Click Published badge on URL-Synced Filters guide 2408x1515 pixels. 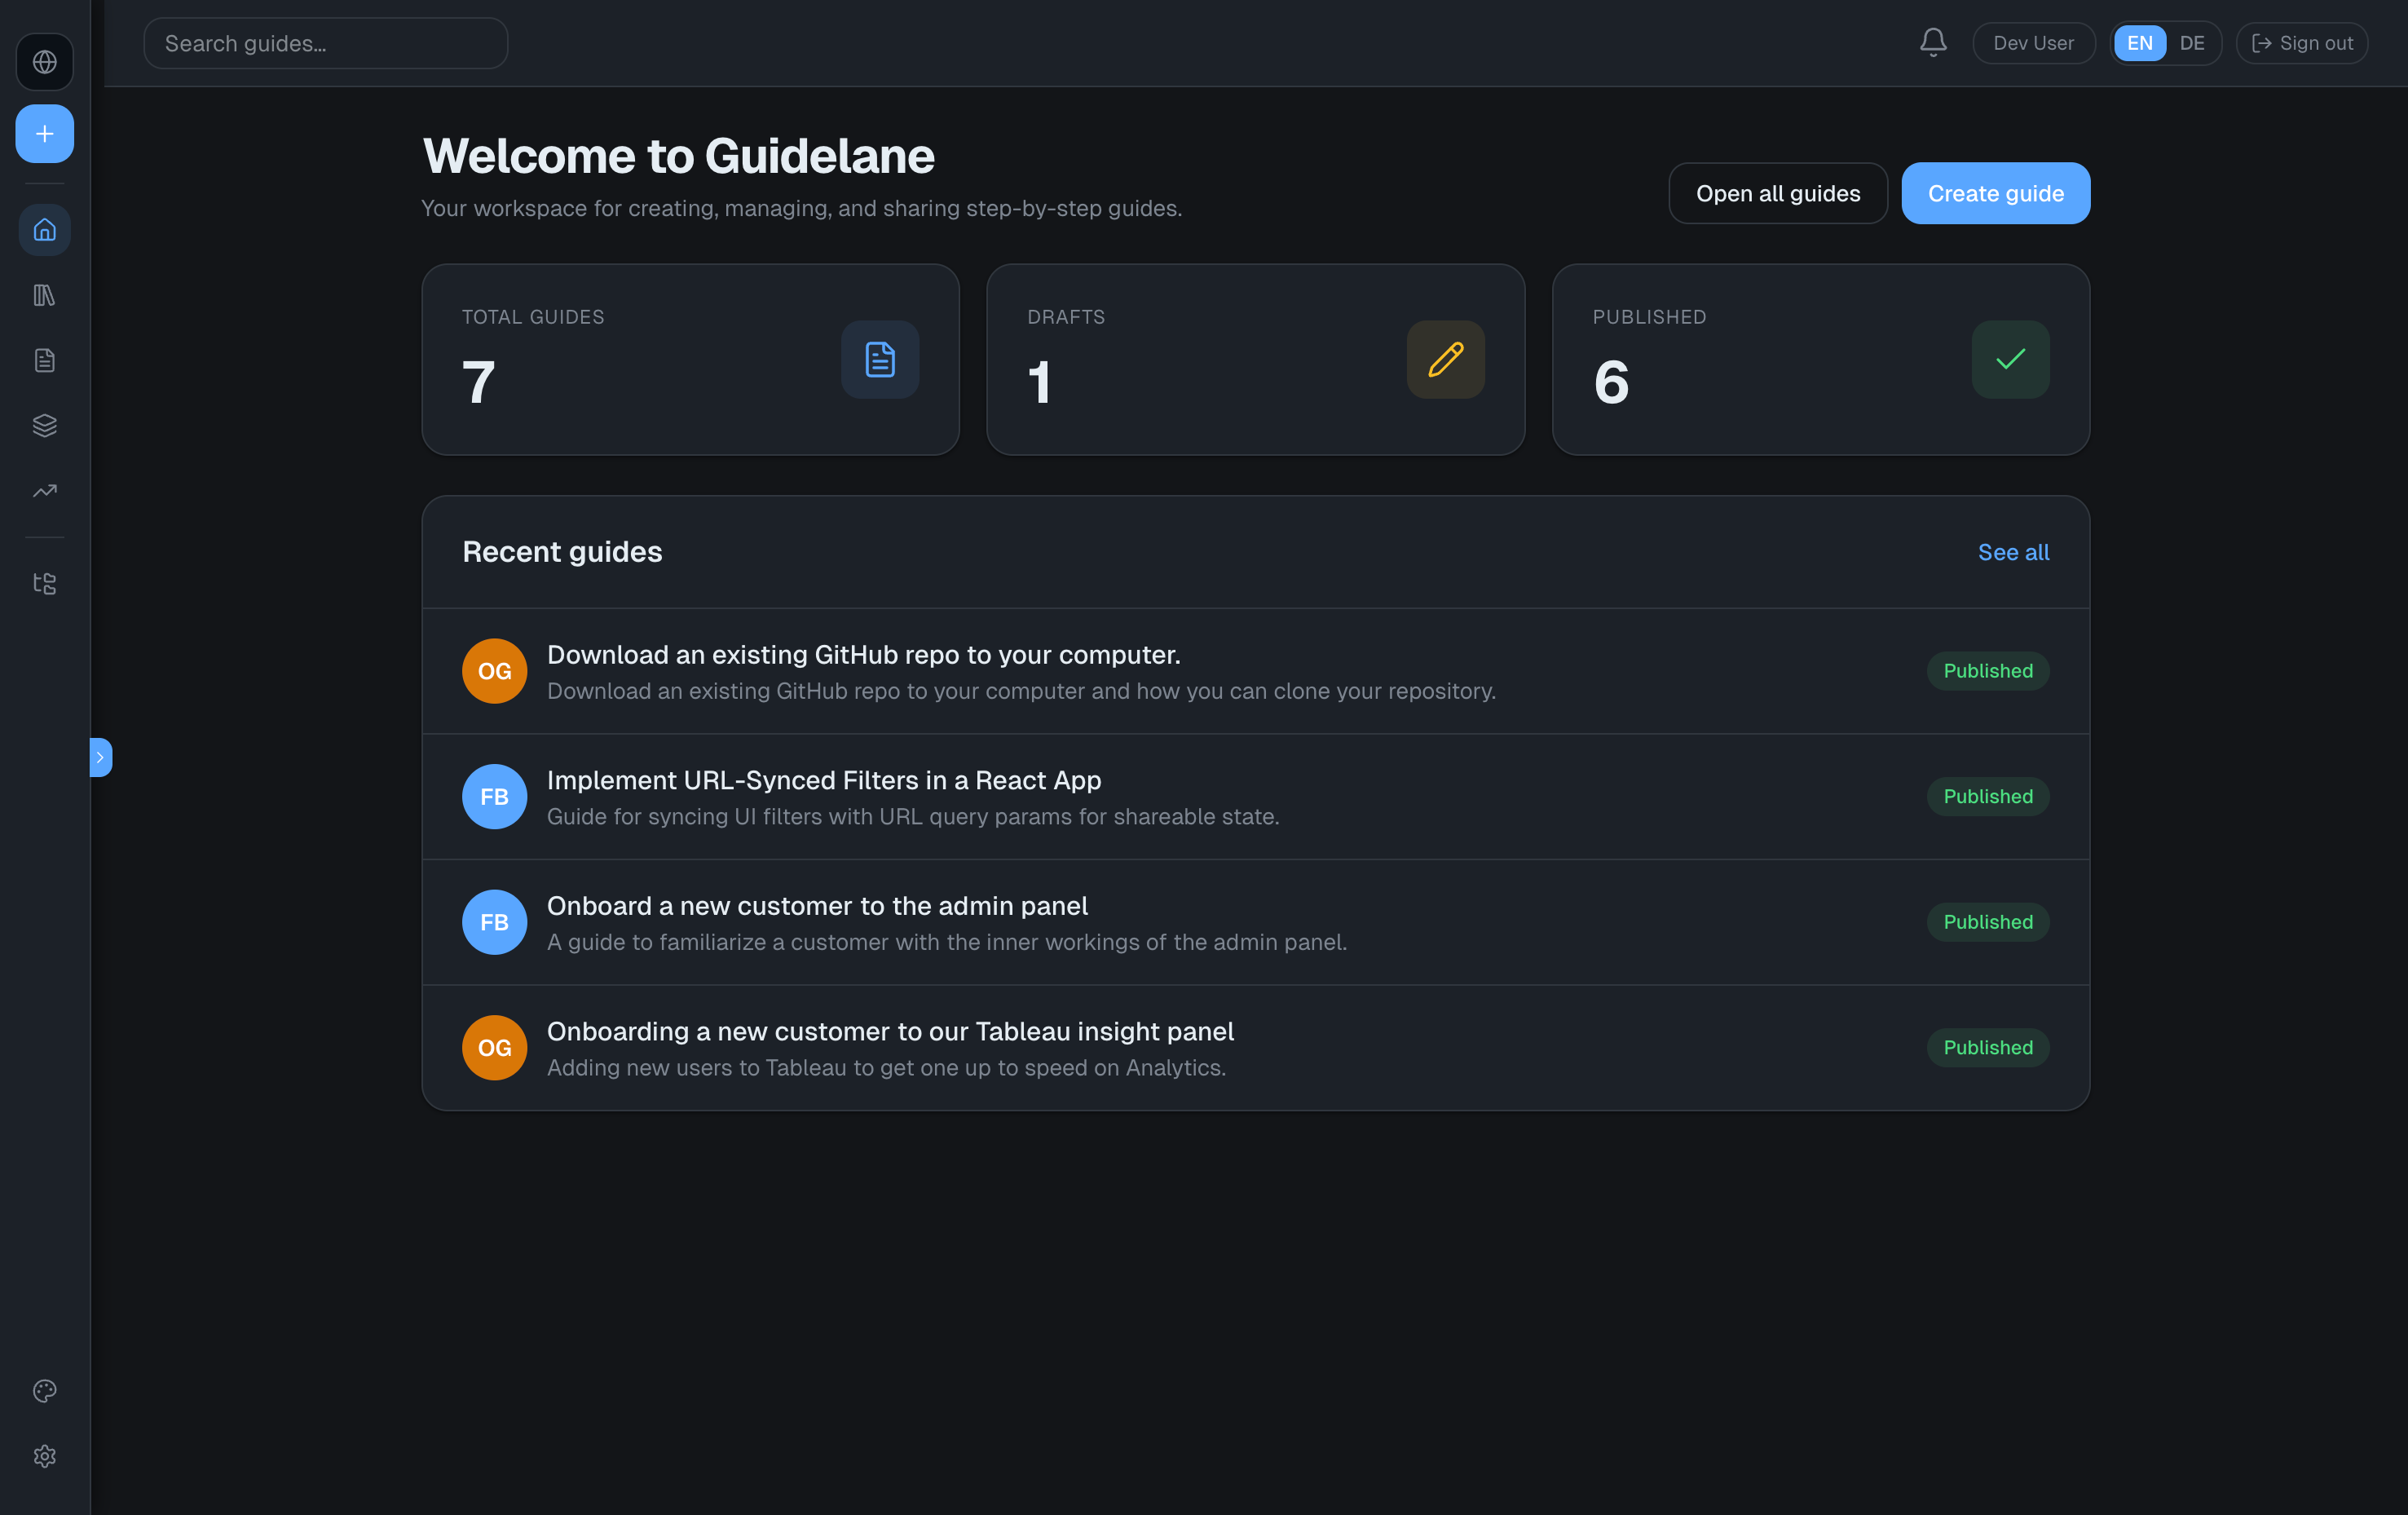point(1988,796)
